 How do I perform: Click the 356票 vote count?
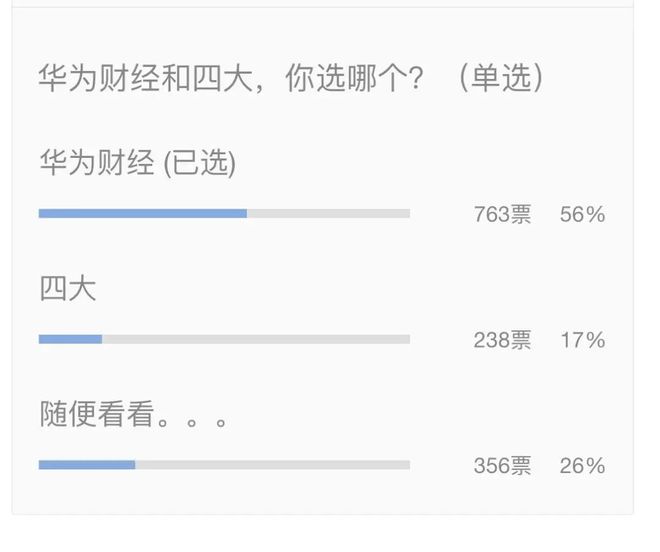coord(502,466)
